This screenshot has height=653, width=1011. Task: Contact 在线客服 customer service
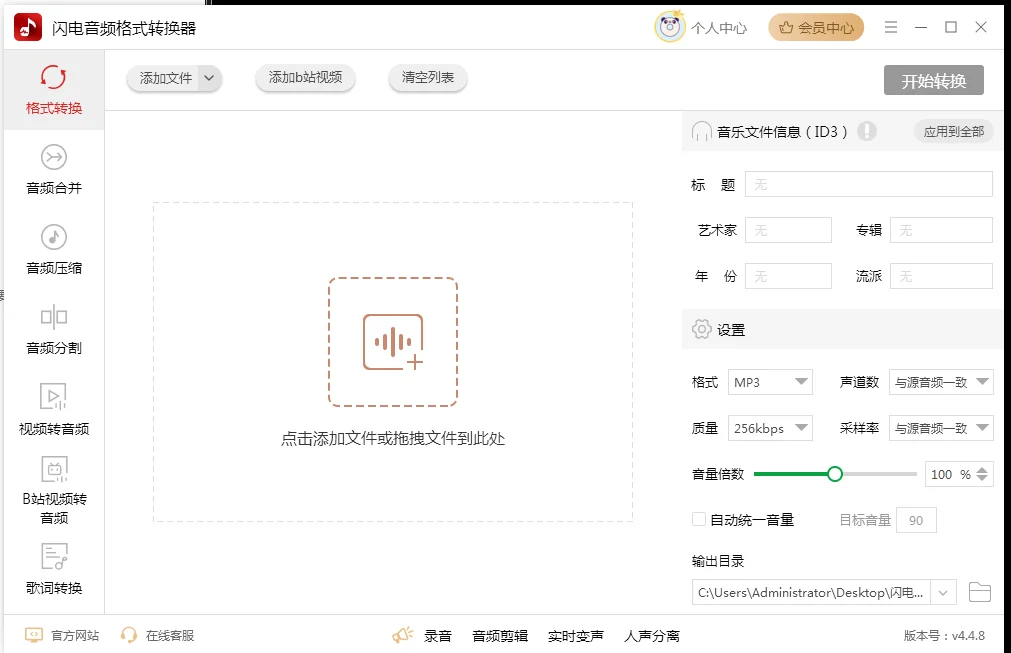(172, 635)
